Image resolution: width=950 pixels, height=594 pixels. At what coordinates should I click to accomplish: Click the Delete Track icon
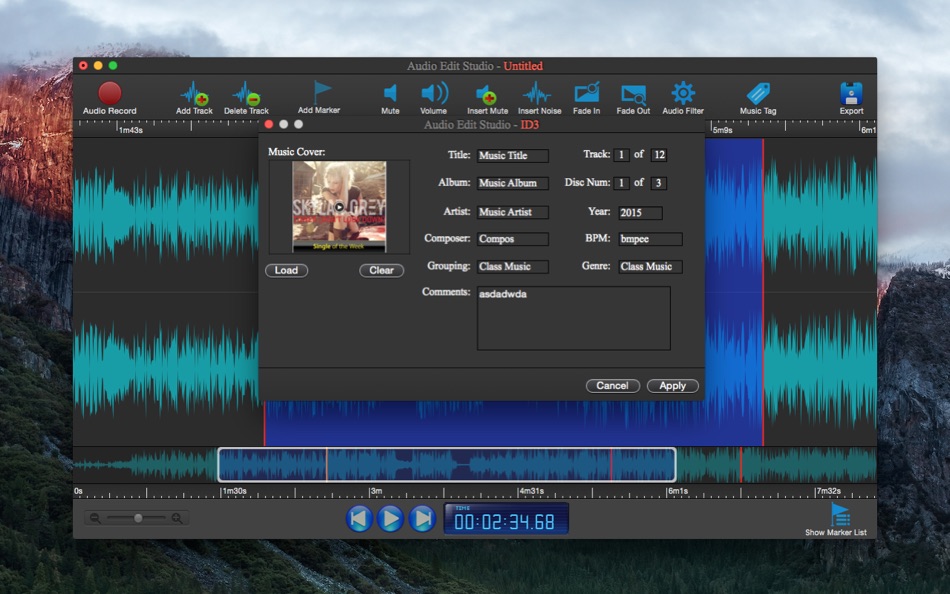[x=246, y=93]
